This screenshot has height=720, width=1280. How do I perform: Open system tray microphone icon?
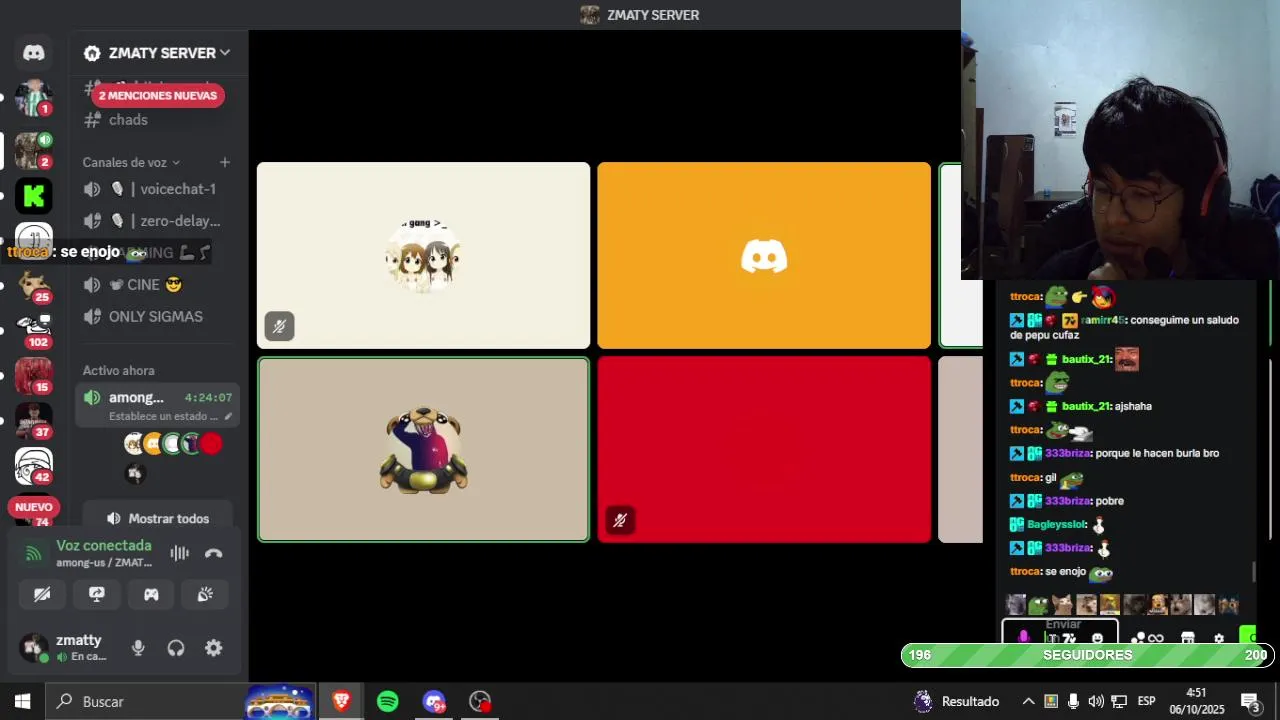[x=1073, y=701]
